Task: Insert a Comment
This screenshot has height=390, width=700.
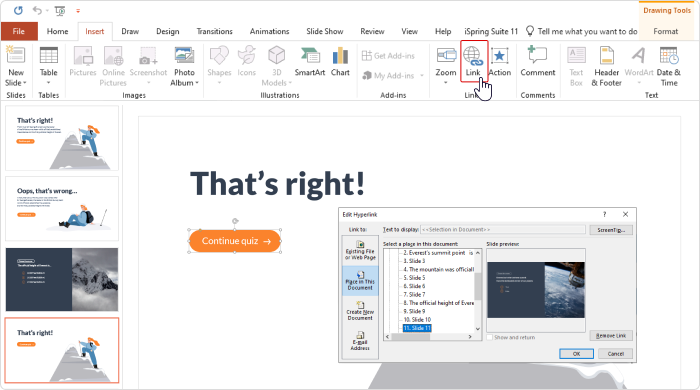Action: [538, 62]
